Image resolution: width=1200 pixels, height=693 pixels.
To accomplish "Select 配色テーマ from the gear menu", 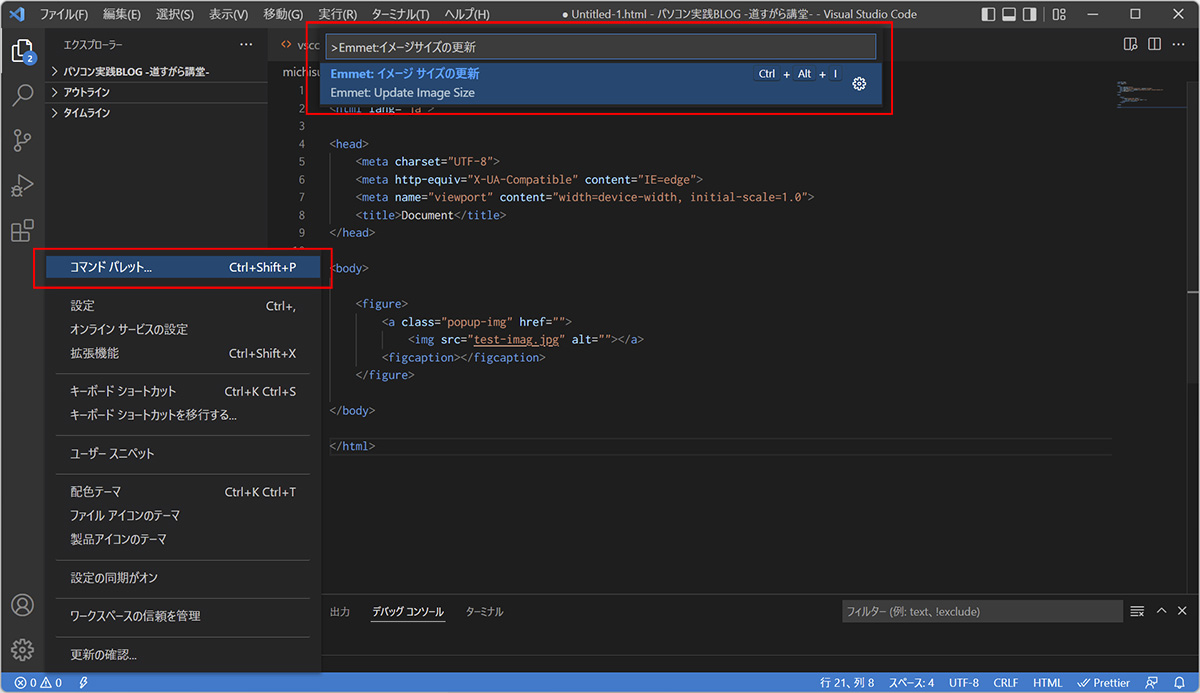I will click(183, 492).
